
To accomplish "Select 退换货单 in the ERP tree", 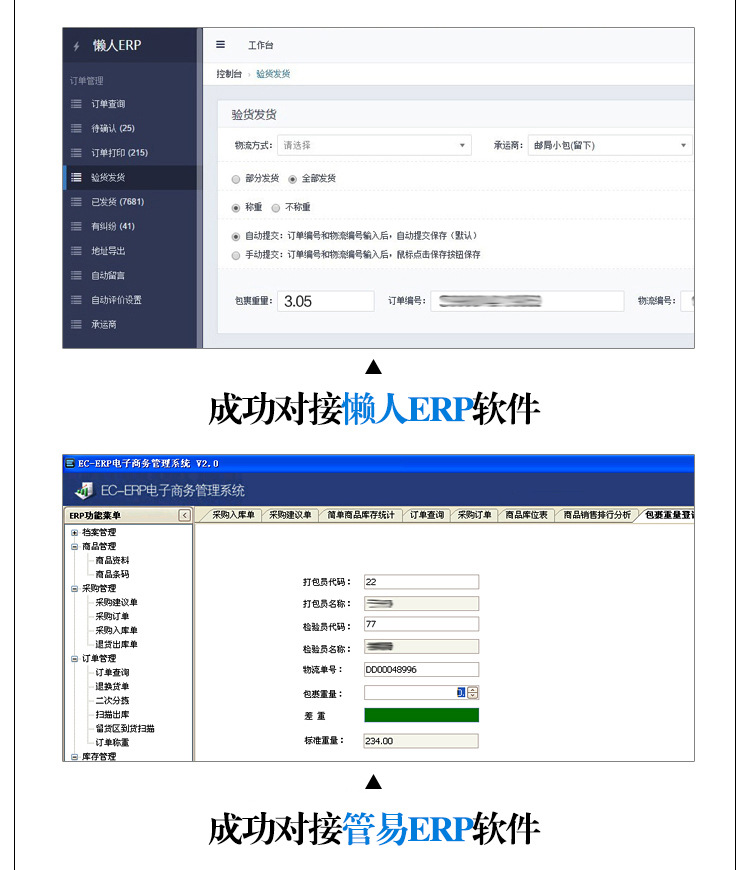I will pyautogui.click(x=112, y=686).
